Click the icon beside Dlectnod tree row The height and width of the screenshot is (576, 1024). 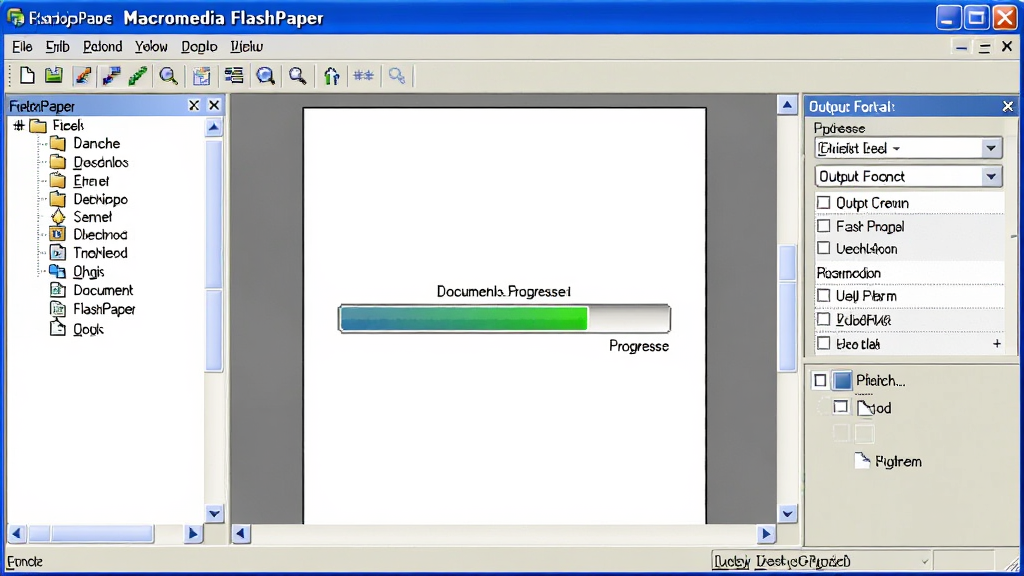(x=57, y=234)
